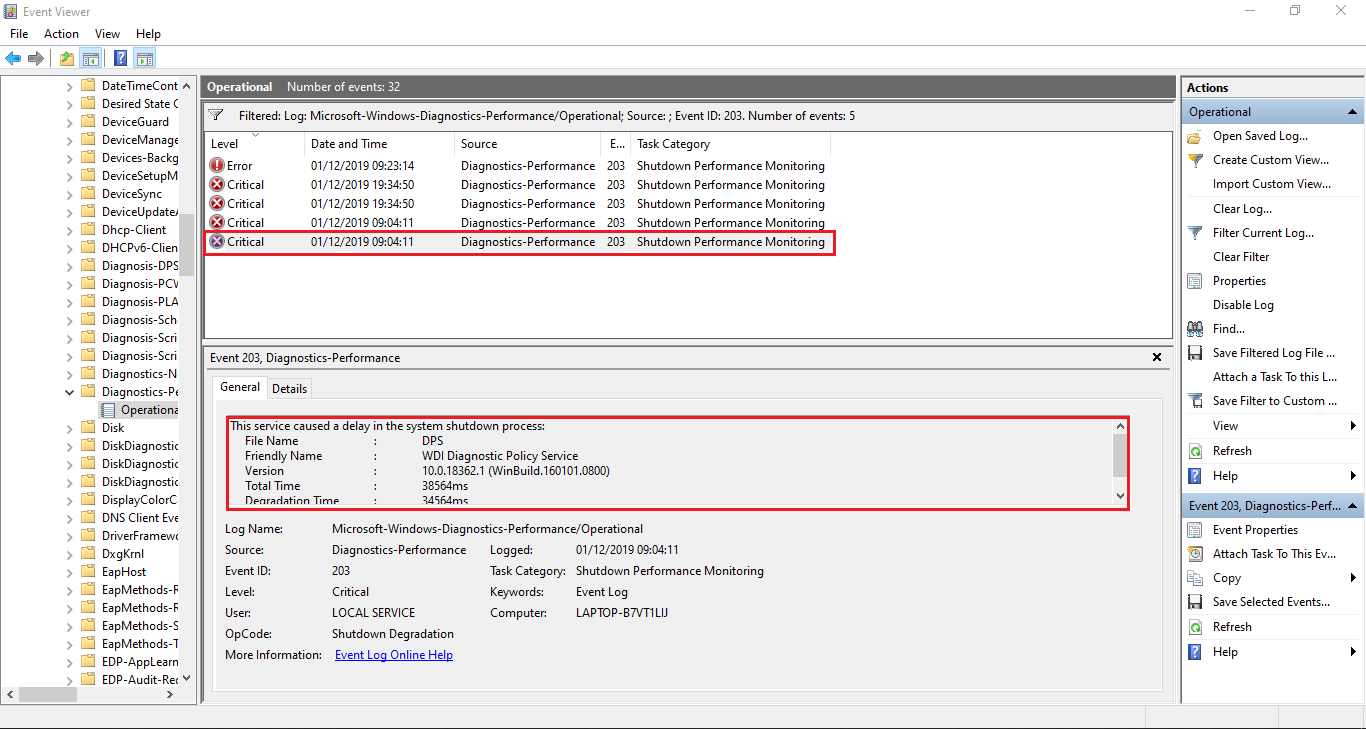Click tree pane horizontal scrollbar left arrow
The width and height of the screenshot is (1366, 729).
coord(10,694)
